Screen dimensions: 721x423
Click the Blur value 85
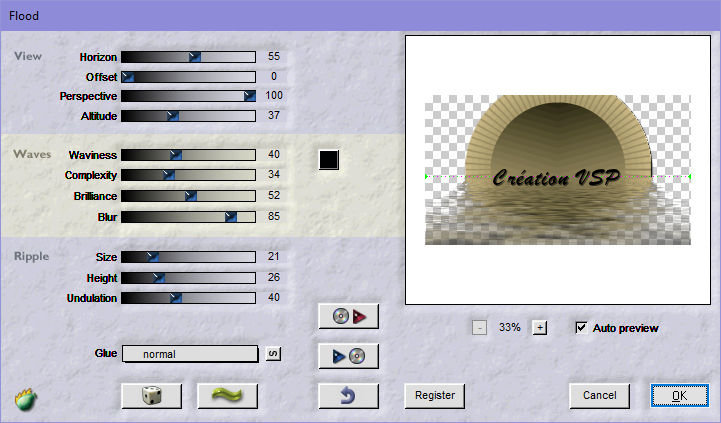tap(274, 216)
